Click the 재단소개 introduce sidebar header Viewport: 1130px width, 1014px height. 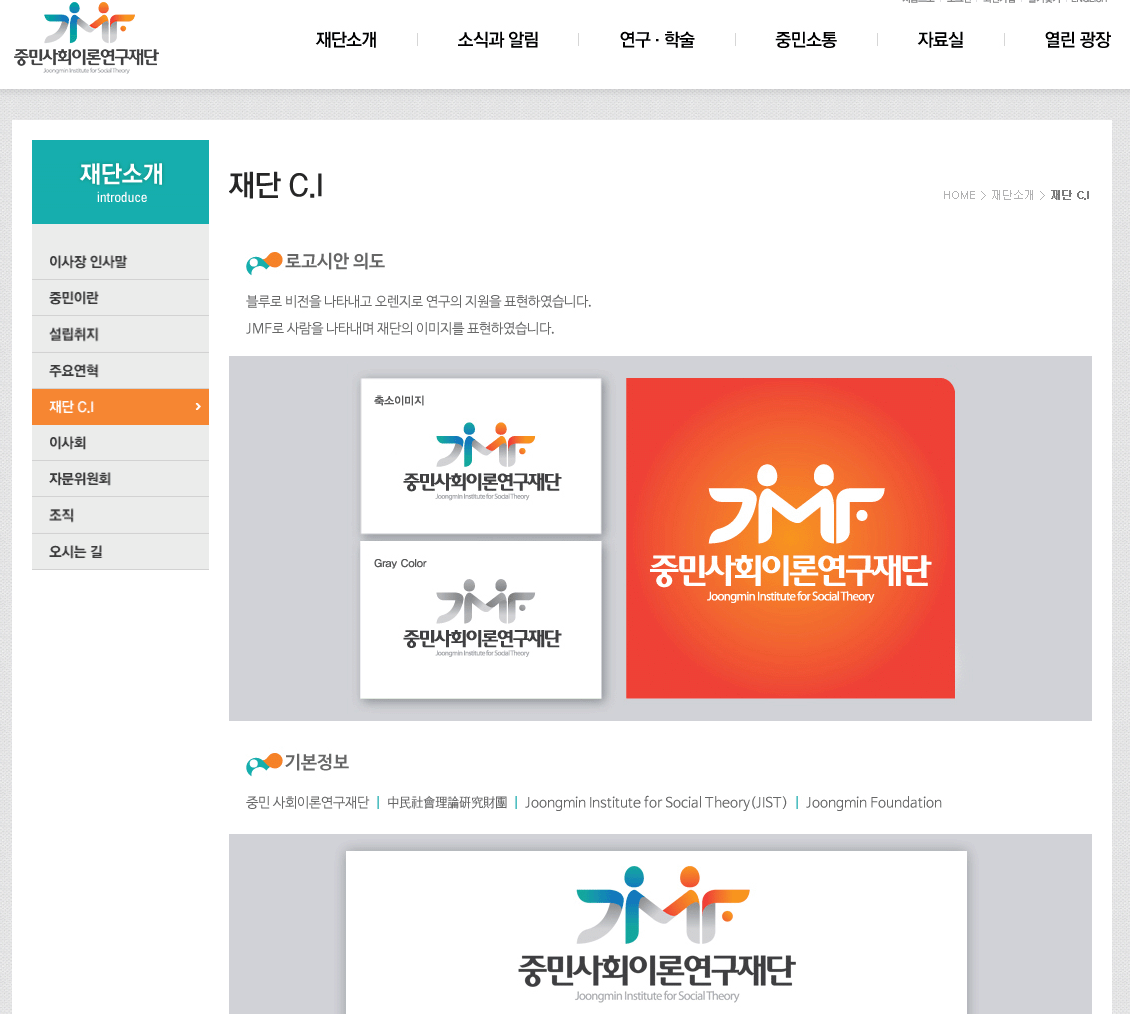pyautogui.click(x=120, y=182)
